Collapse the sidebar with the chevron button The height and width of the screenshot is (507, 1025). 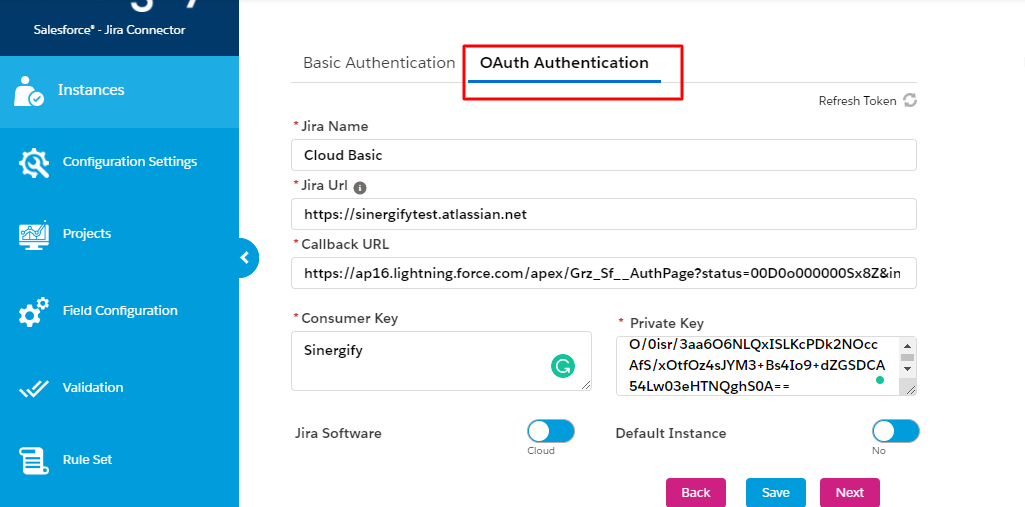[x=245, y=258]
